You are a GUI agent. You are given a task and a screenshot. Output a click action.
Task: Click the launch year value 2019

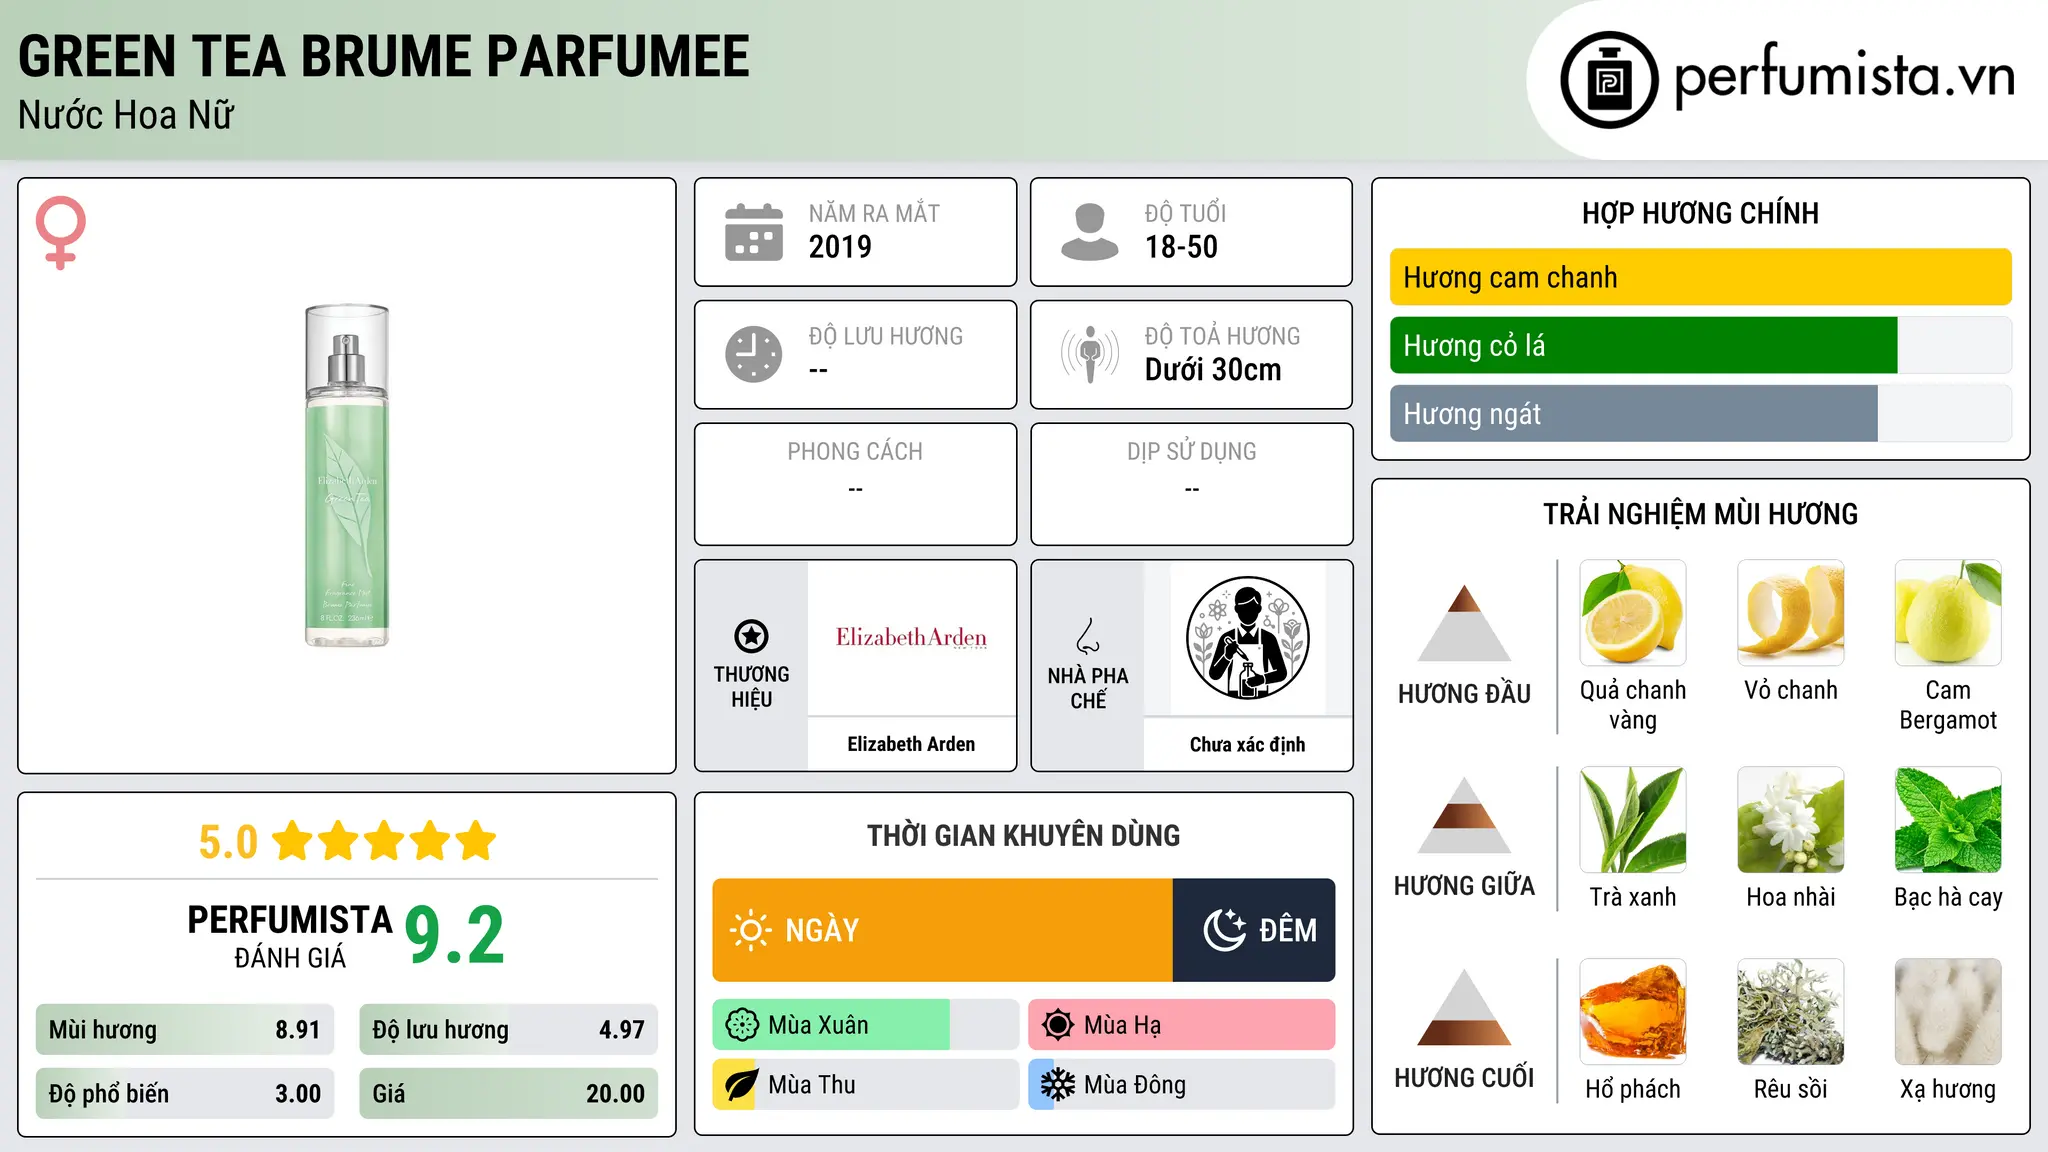tap(840, 247)
